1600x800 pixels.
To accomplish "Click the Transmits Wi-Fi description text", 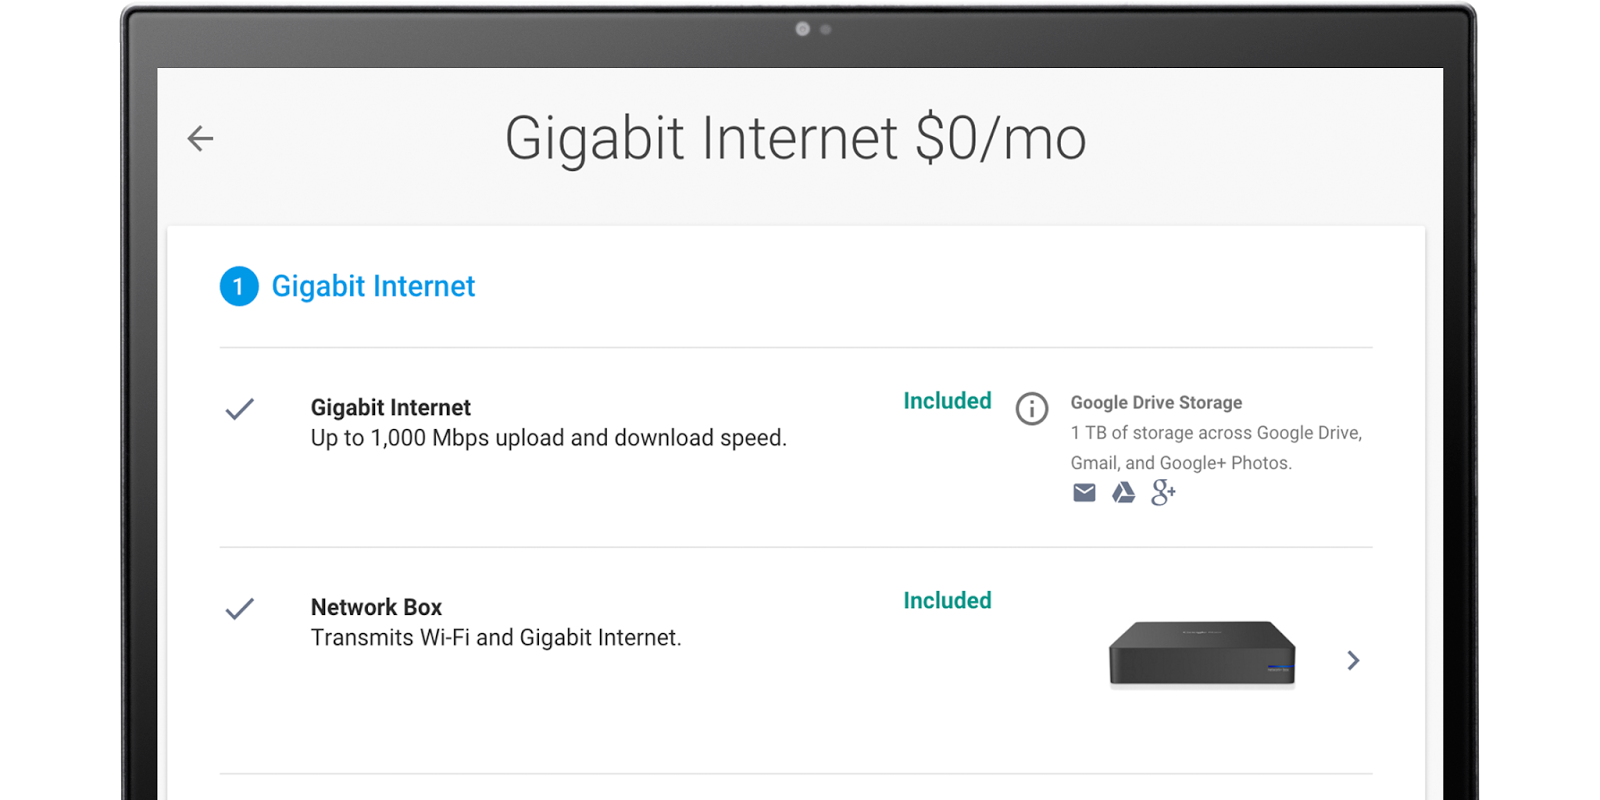I will [496, 638].
